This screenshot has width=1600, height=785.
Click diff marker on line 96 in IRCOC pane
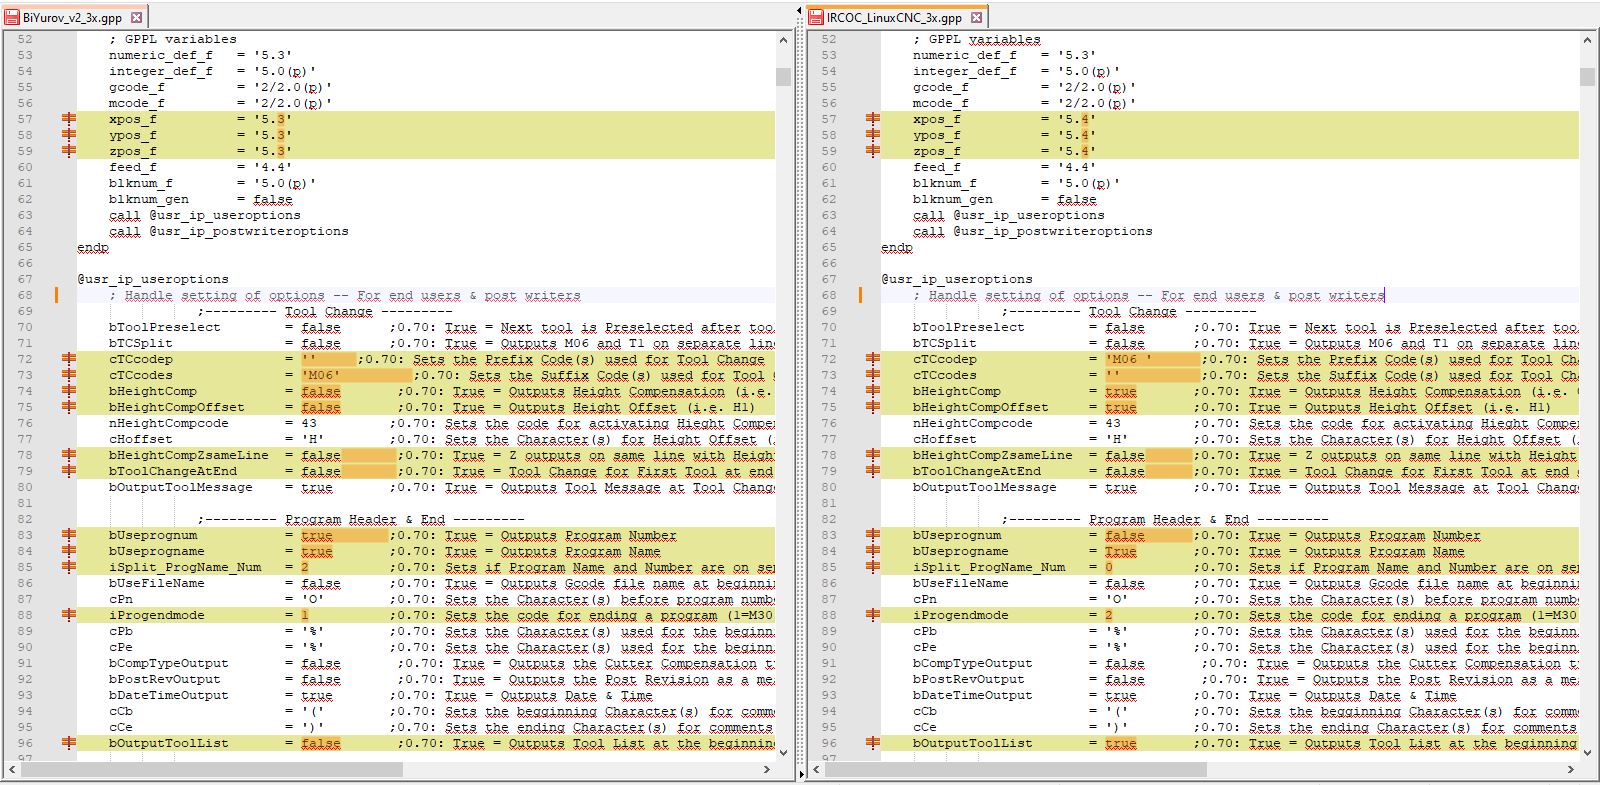coord(873,743)
